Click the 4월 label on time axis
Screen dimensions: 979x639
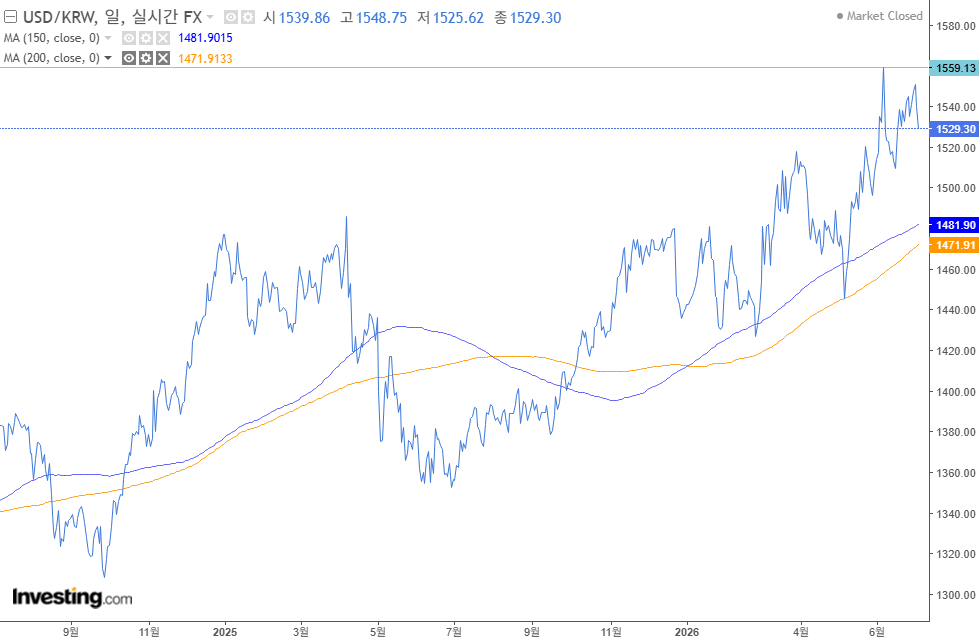pos(801,632)
